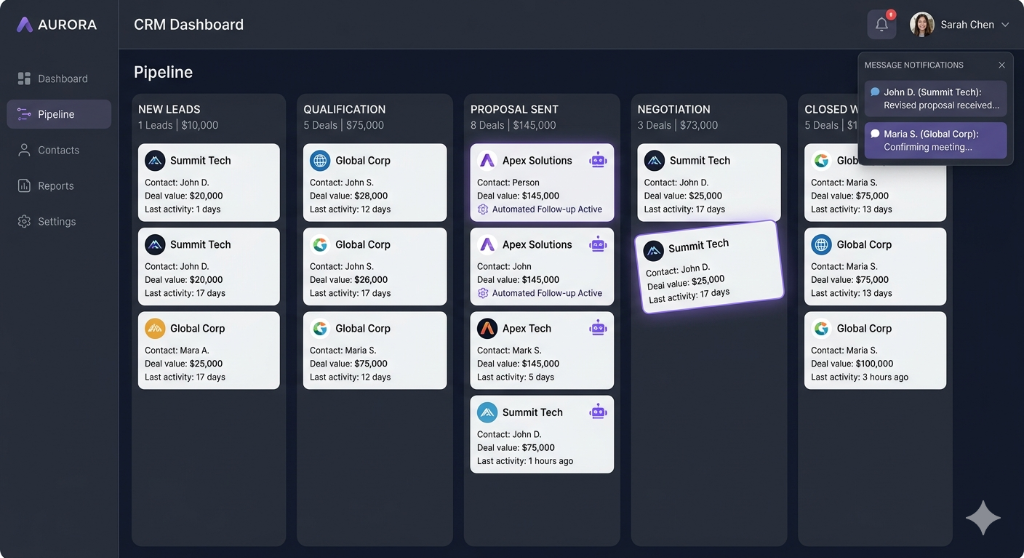The width and height of the screenshot is (1024, 558).
Task: Click '8 Deals | $145,000' summary text
Action: [513, 125]
